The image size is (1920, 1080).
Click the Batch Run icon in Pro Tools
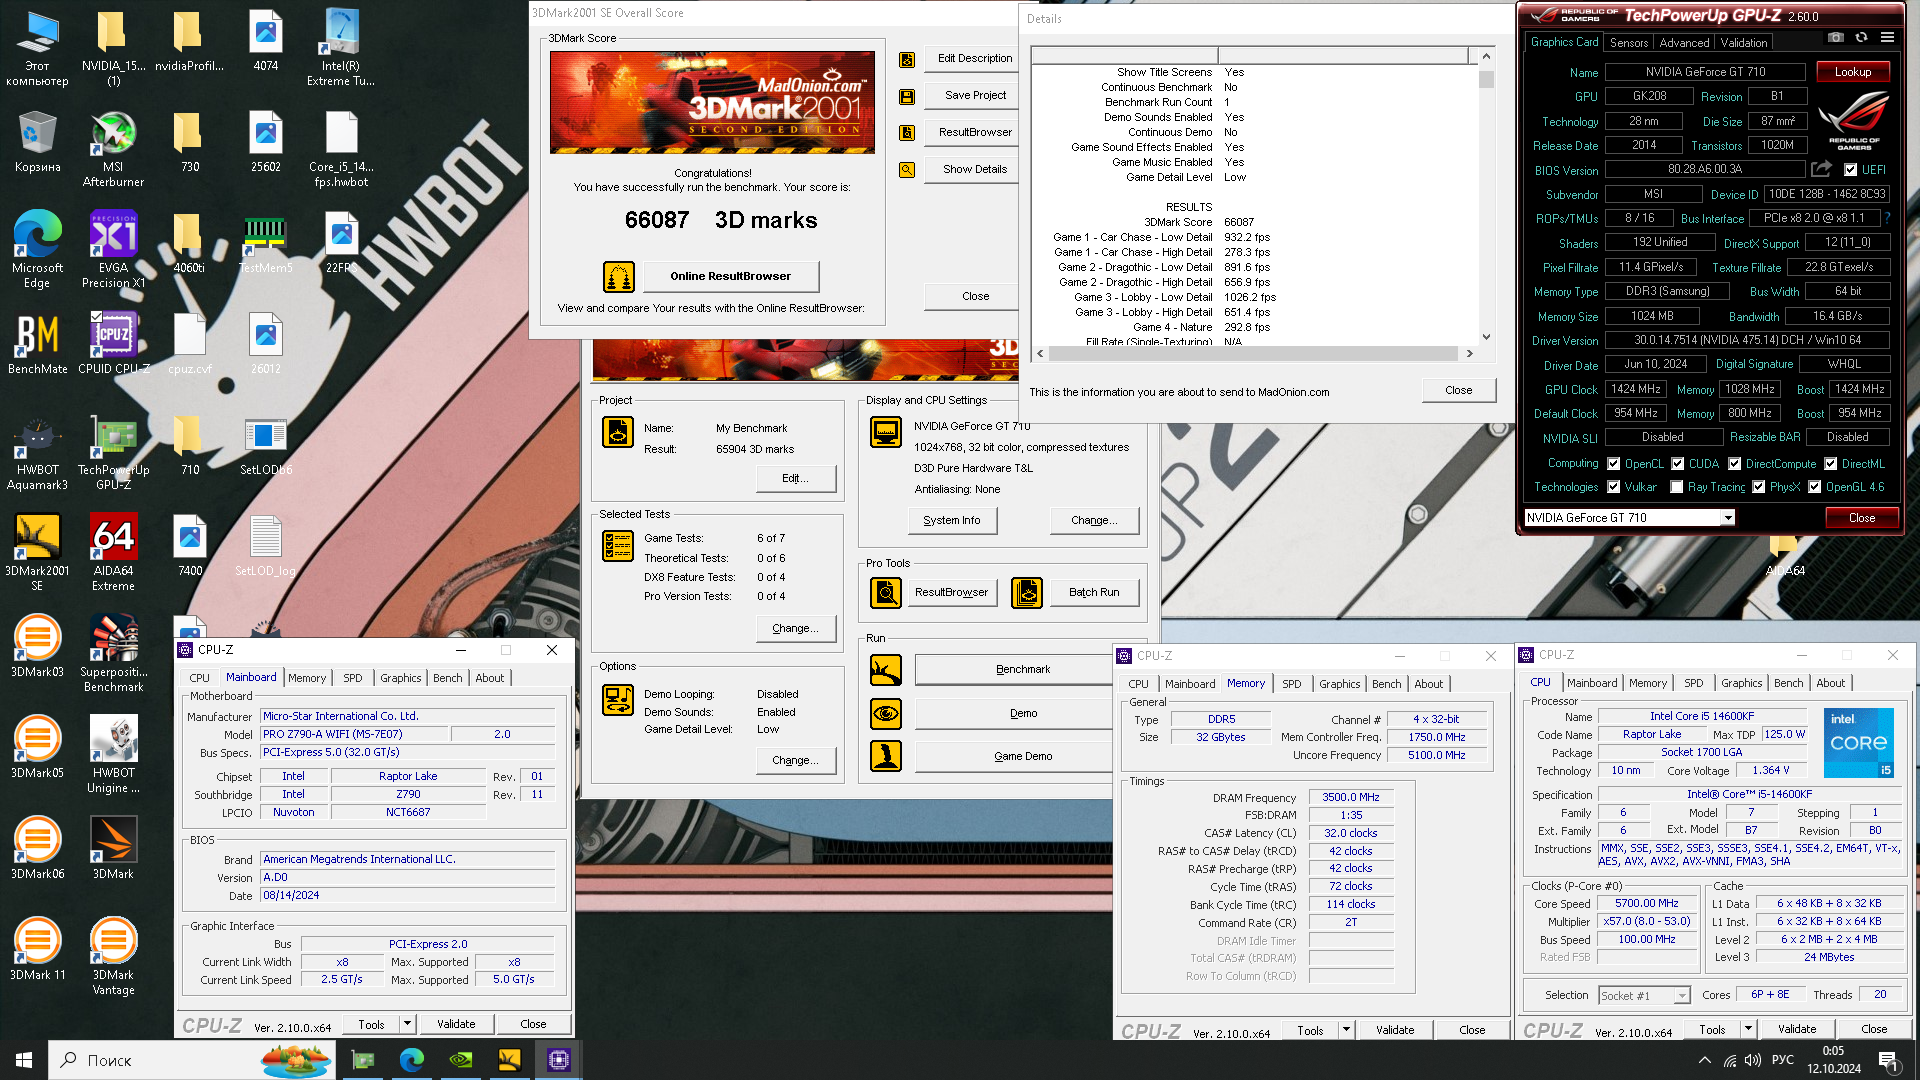tap(1027, 593)
